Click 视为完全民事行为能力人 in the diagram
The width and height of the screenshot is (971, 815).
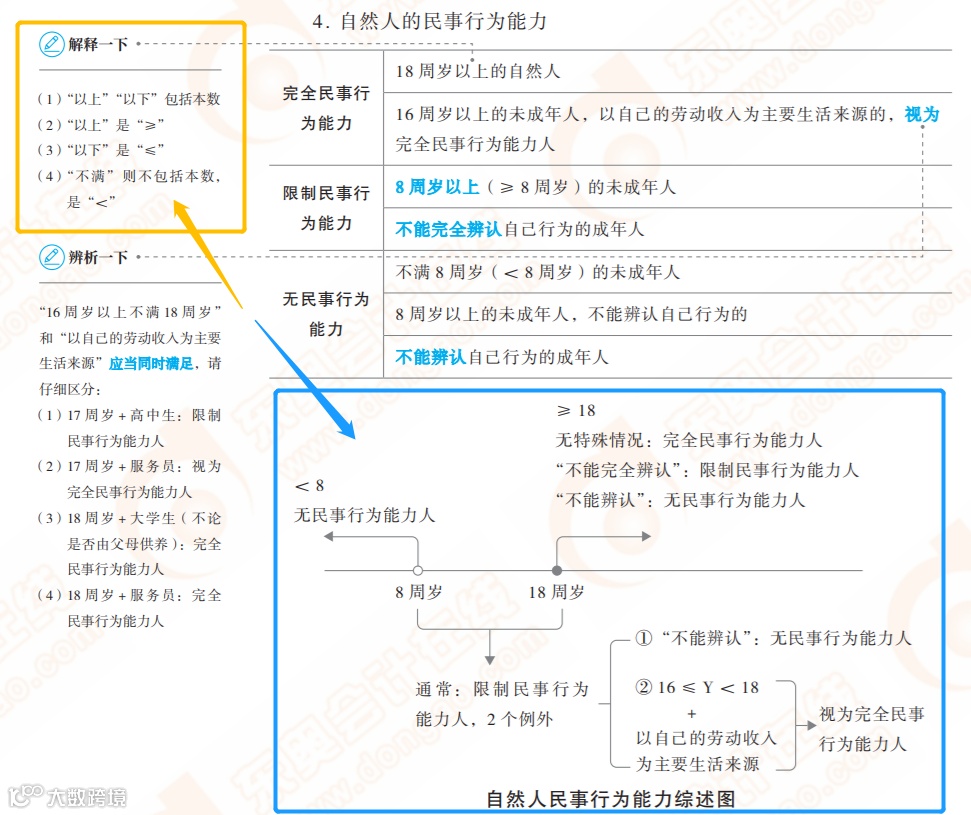[x=871, y=729]
